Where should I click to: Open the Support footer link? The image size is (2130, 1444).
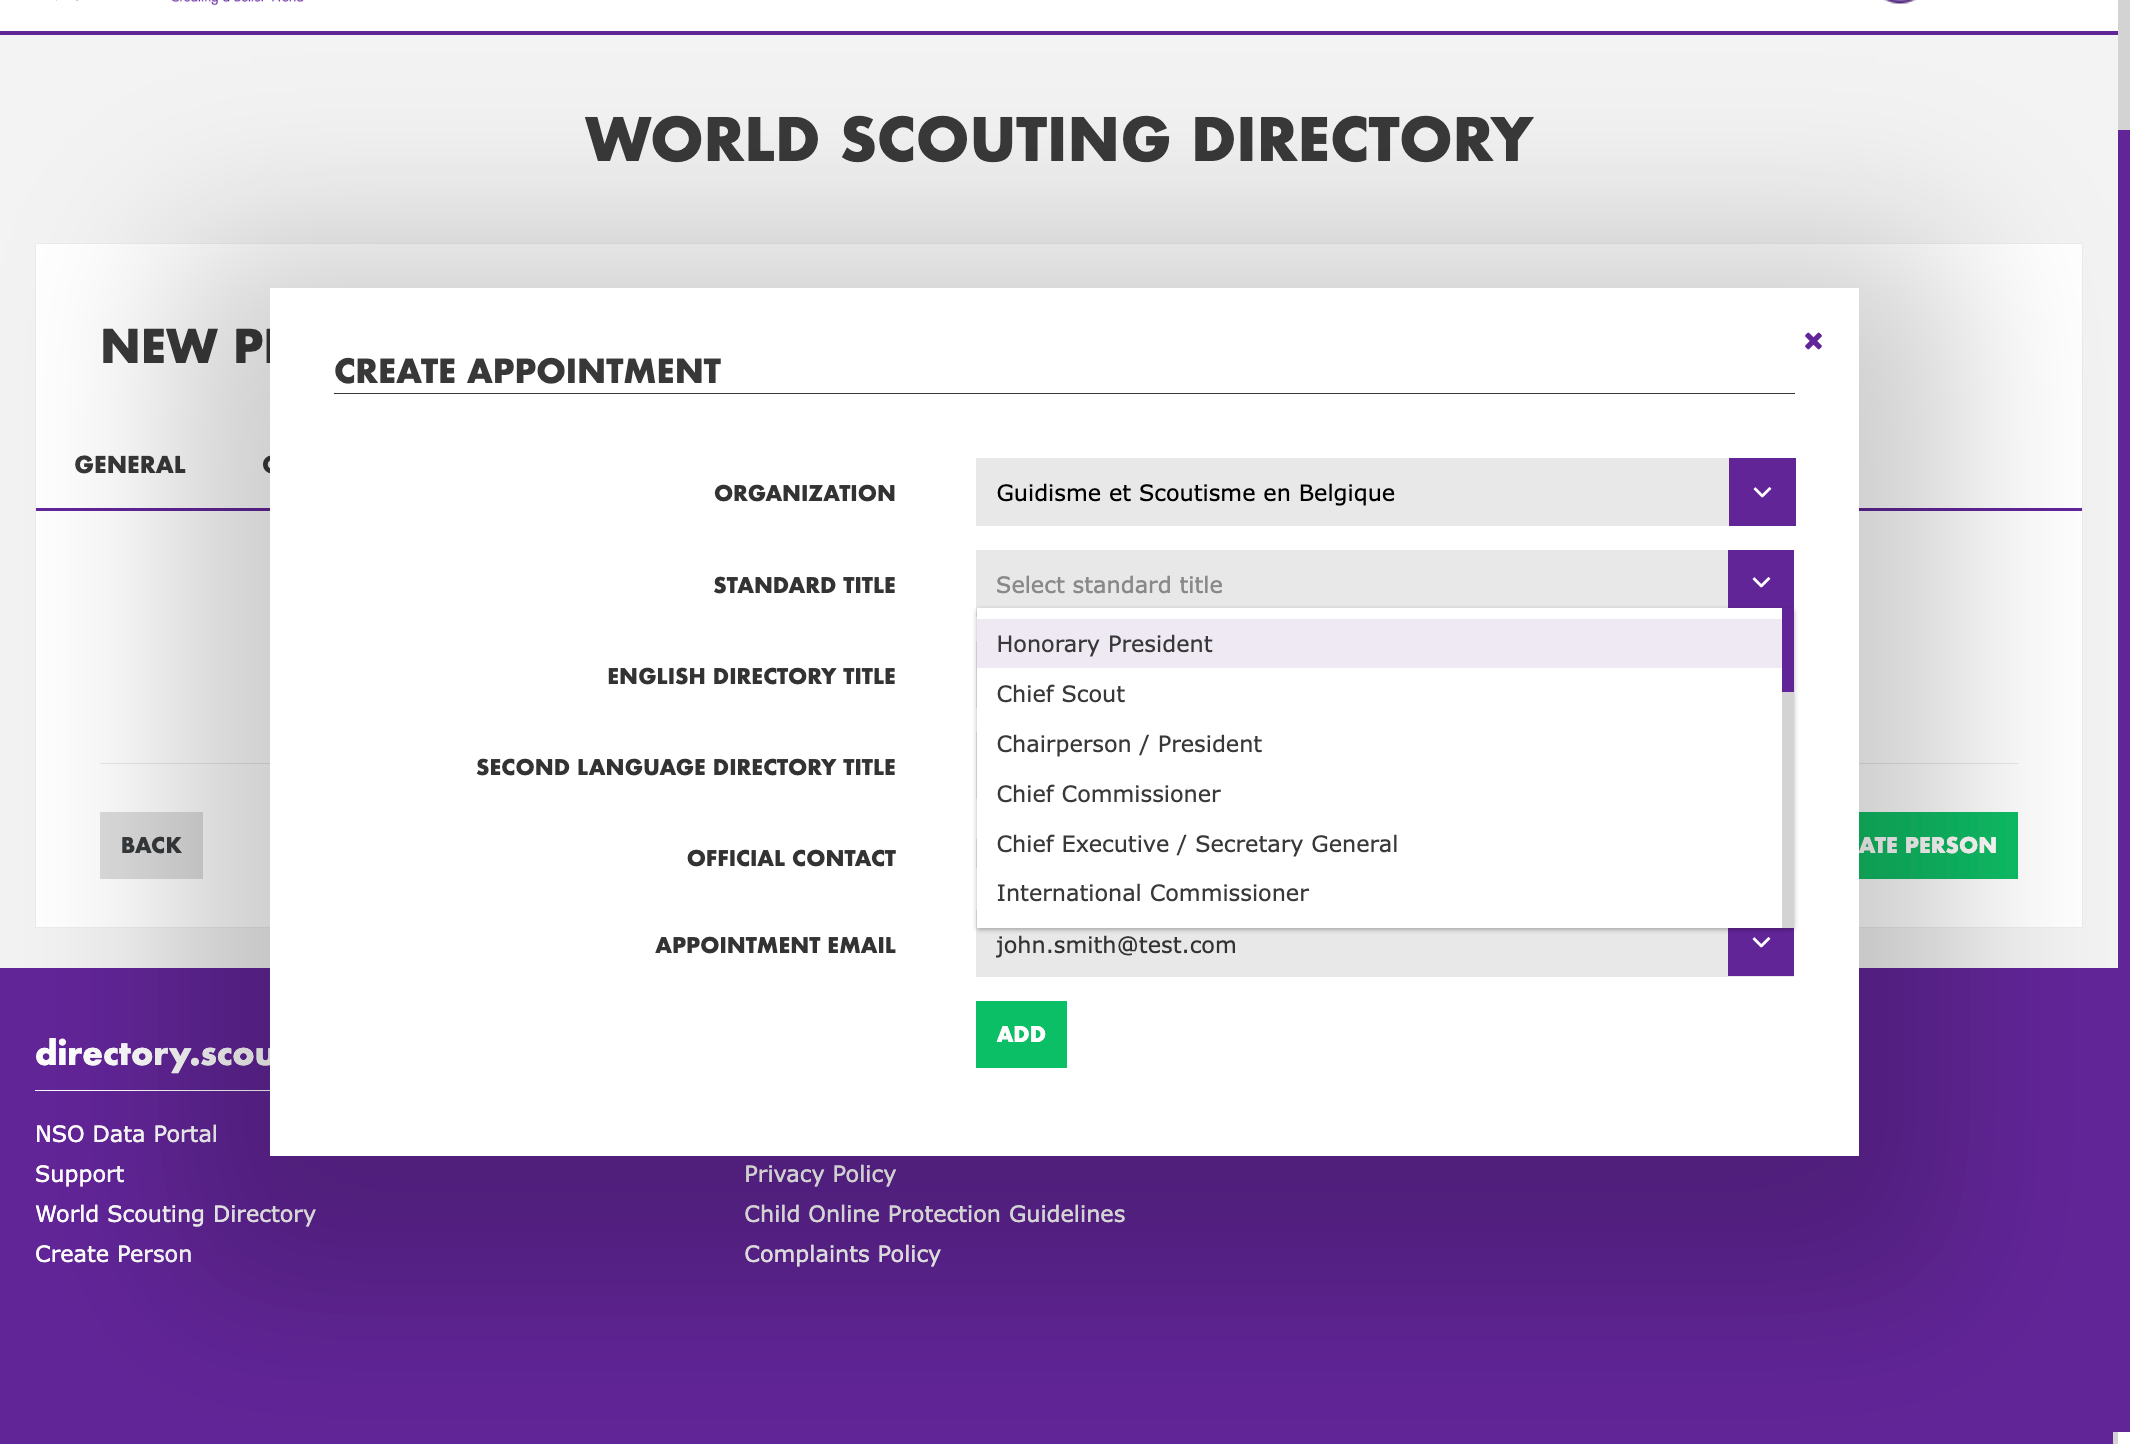(79, 1174)
